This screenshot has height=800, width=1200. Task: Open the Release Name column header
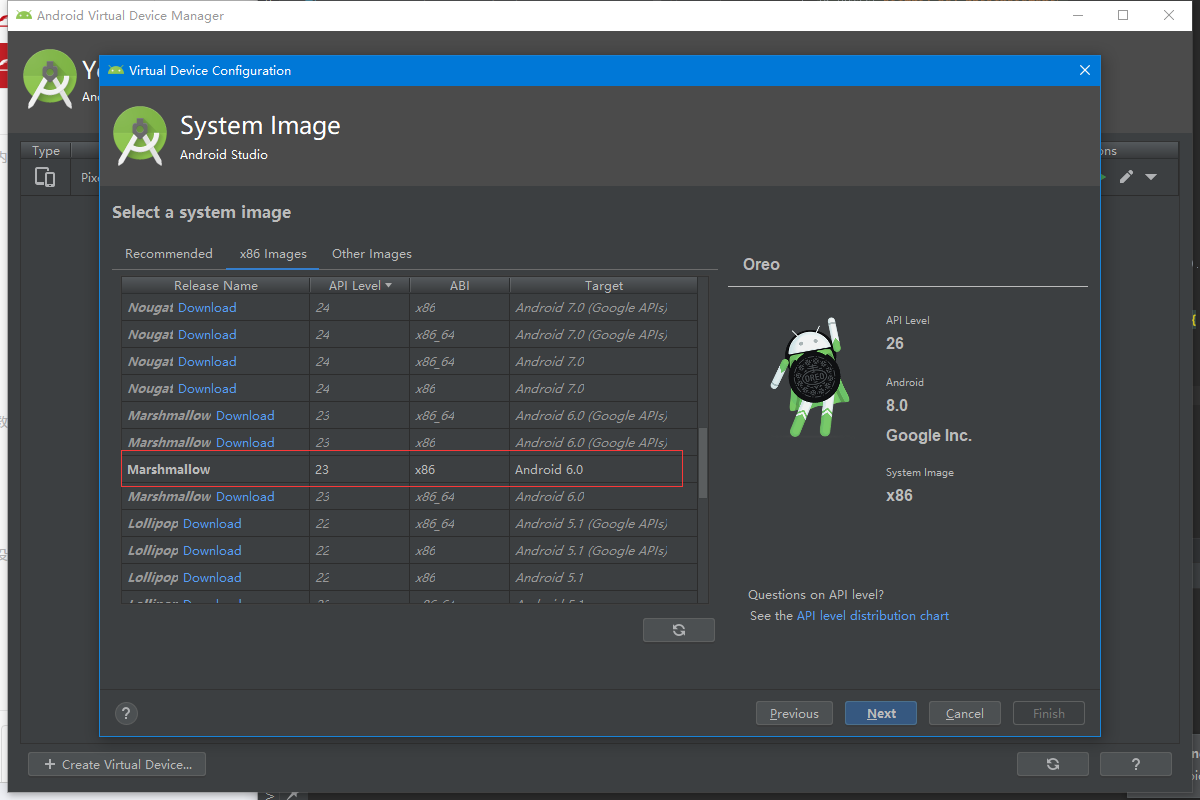tap(215, 285)
